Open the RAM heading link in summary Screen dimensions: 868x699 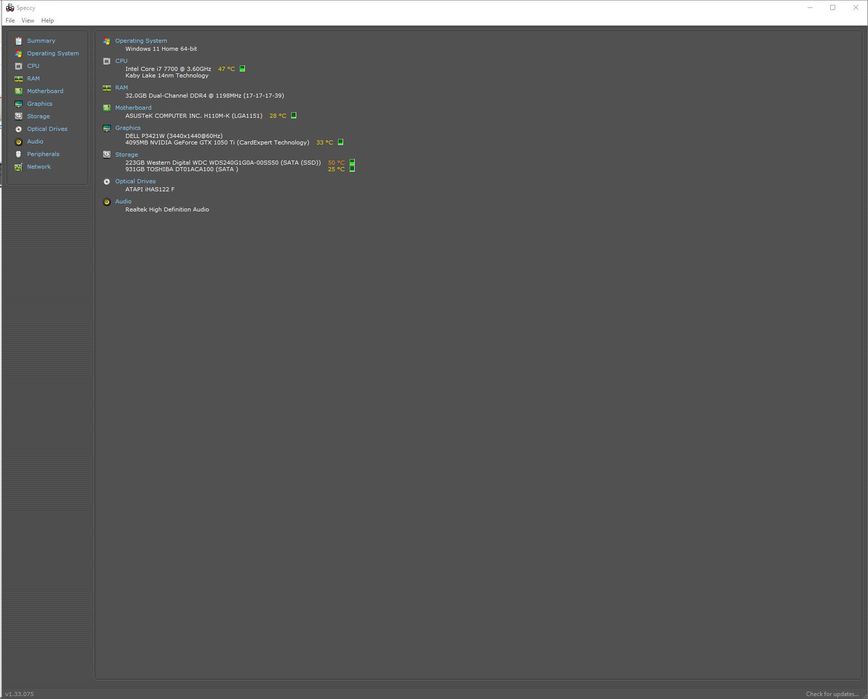(121, 87)
